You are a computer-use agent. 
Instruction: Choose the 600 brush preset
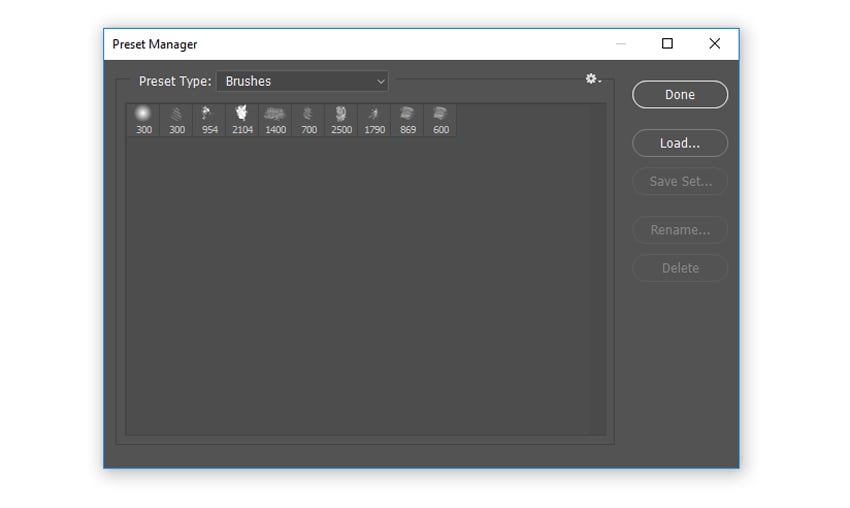pos(441,120)
